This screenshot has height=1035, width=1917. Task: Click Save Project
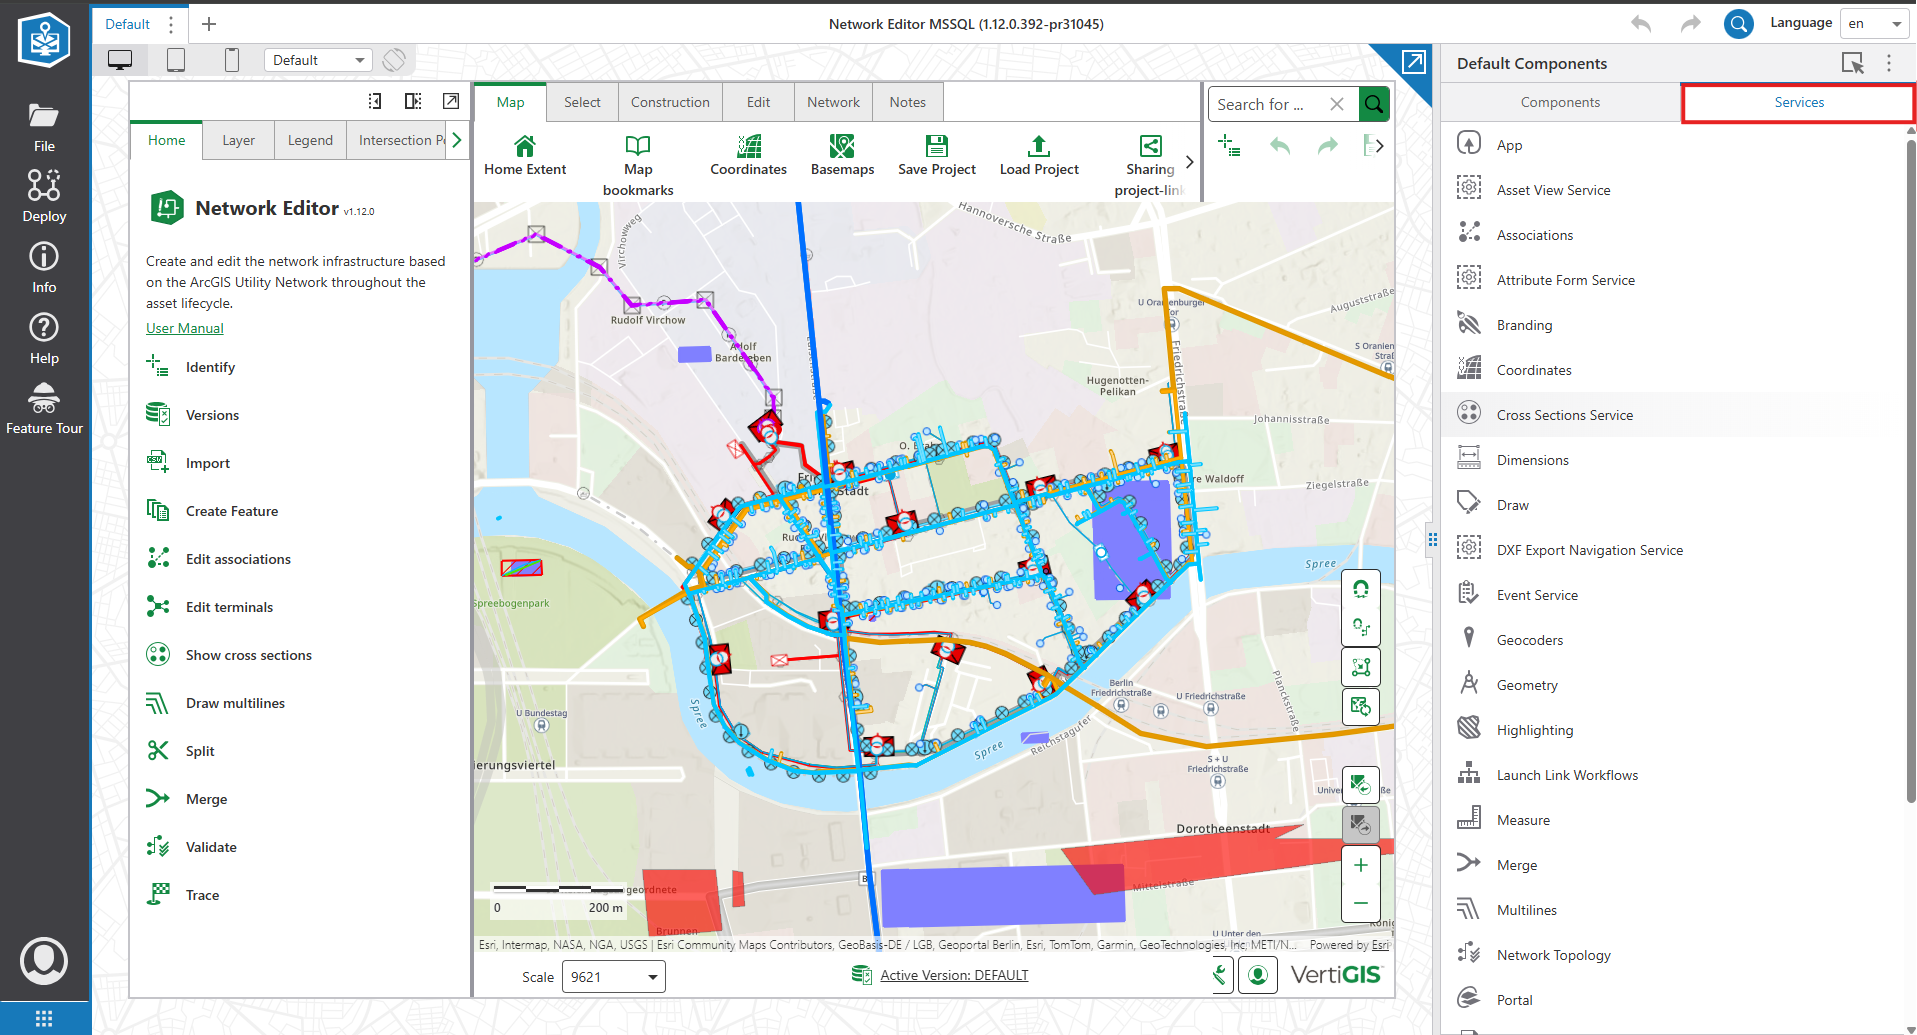click(937, 156)
